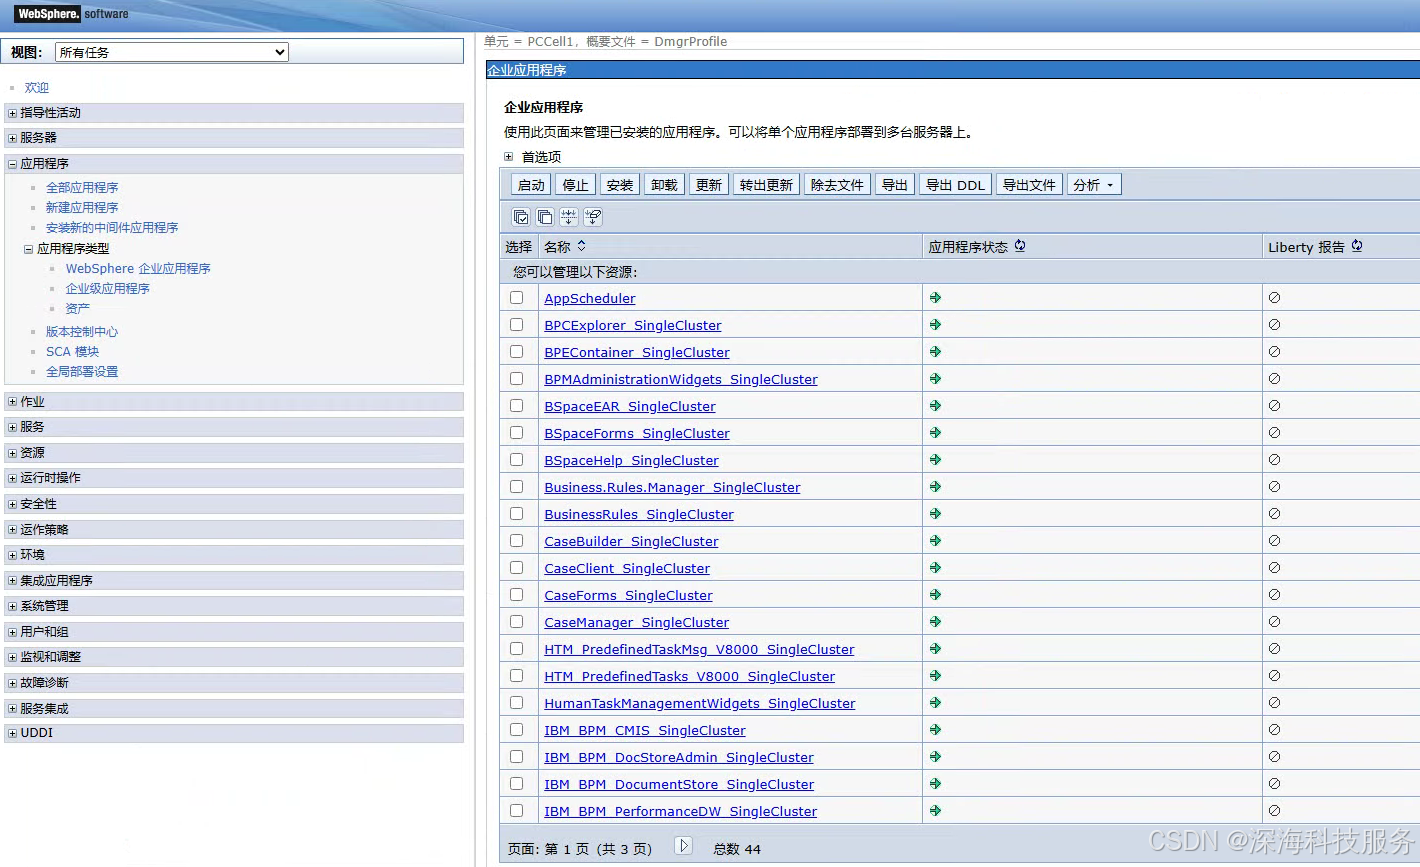Click the 欢迎 navigation link
This screenshot has height=867, width=1420.
tap(37, 88)
